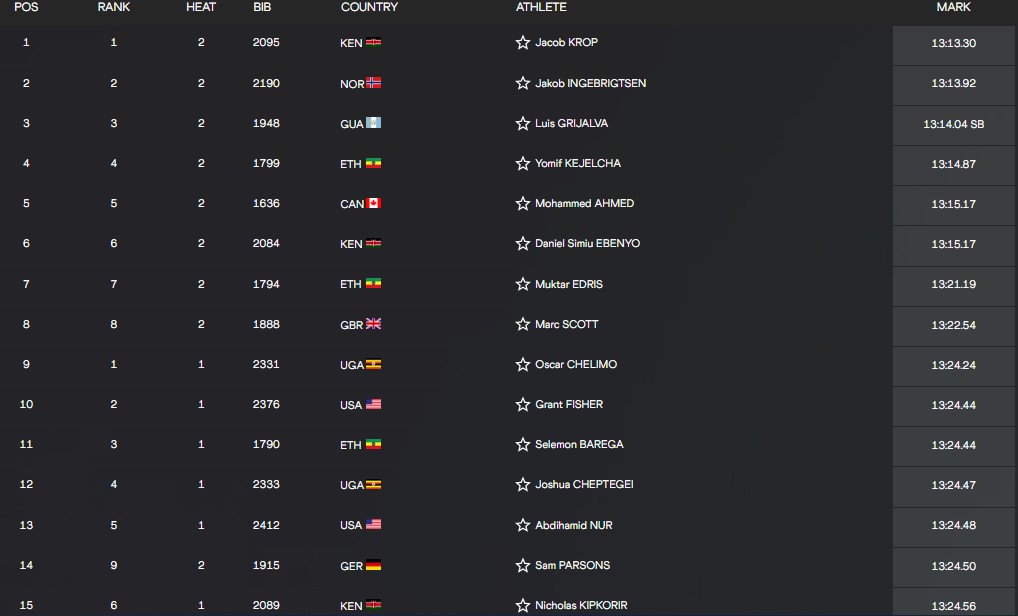Viewport: 1018px width, 616px height.
Task: Mark Mohammed AHMED with the star icon
Action: [x=523, y=204]
